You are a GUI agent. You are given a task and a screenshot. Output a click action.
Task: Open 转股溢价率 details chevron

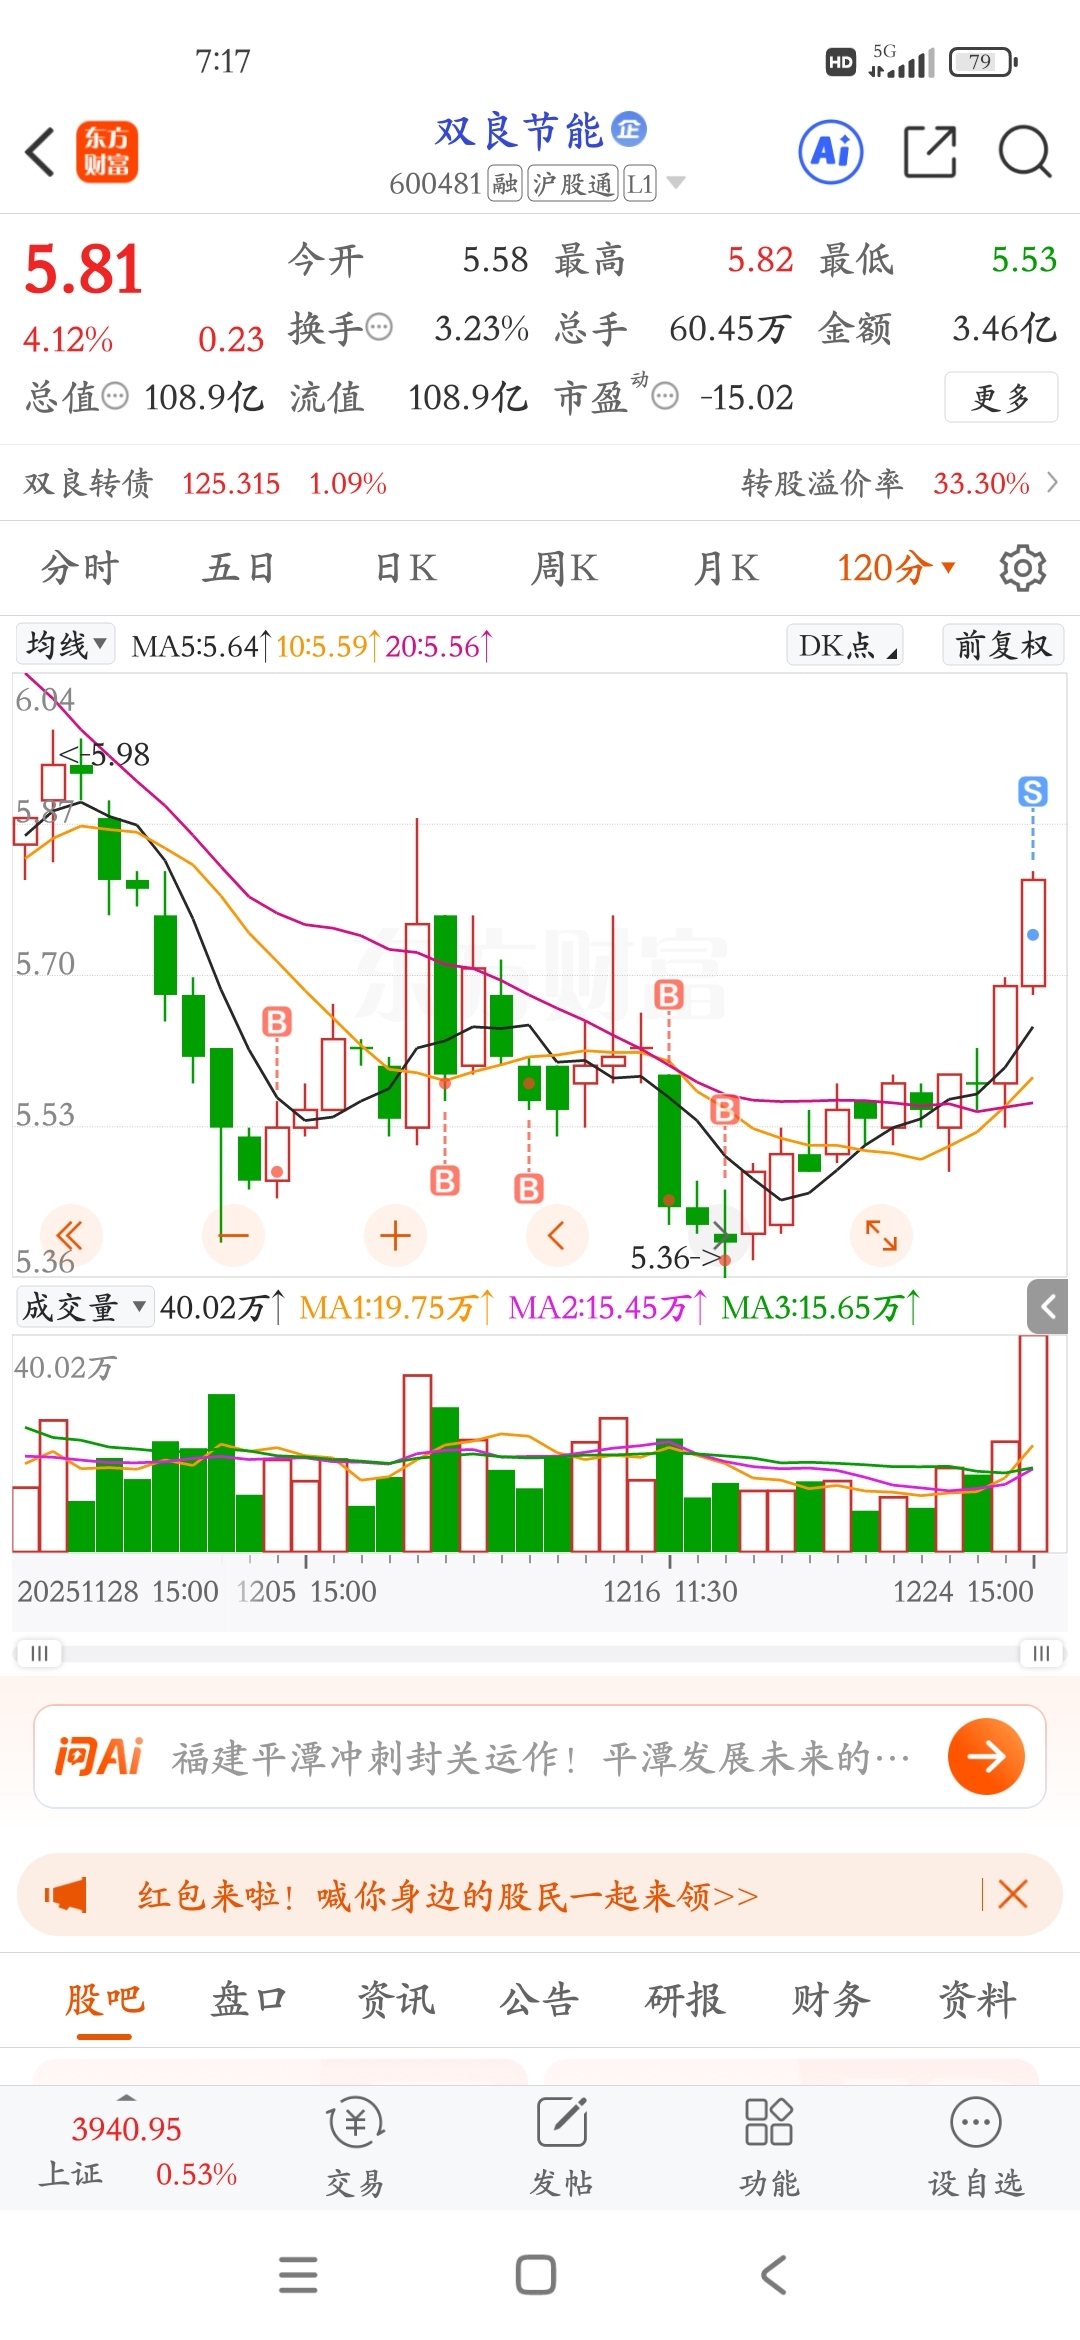point(1052,483)
